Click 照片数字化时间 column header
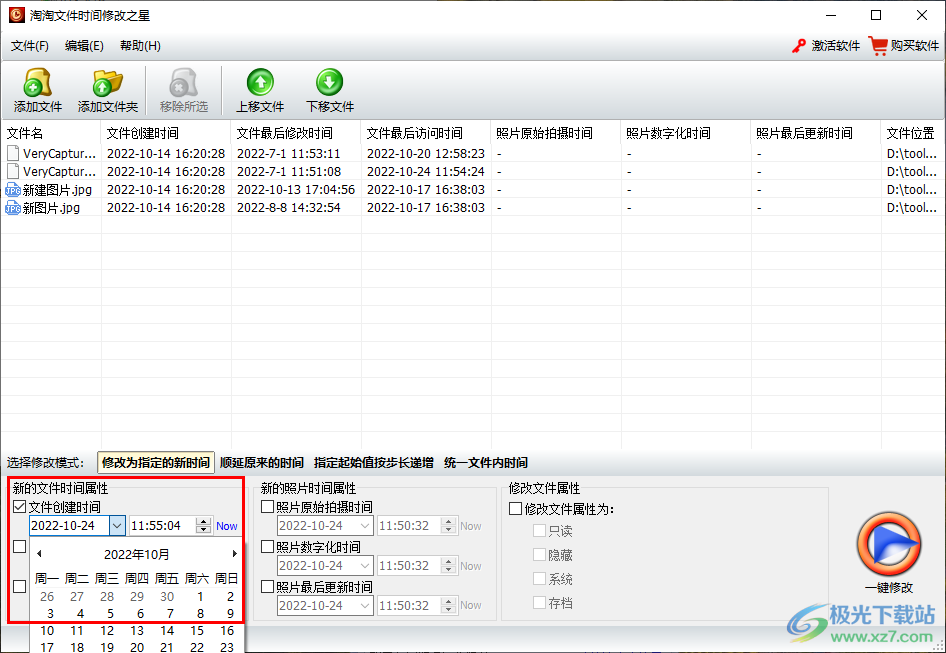The image size is (946, 653). pyautogui.click(x=685, y=133)
